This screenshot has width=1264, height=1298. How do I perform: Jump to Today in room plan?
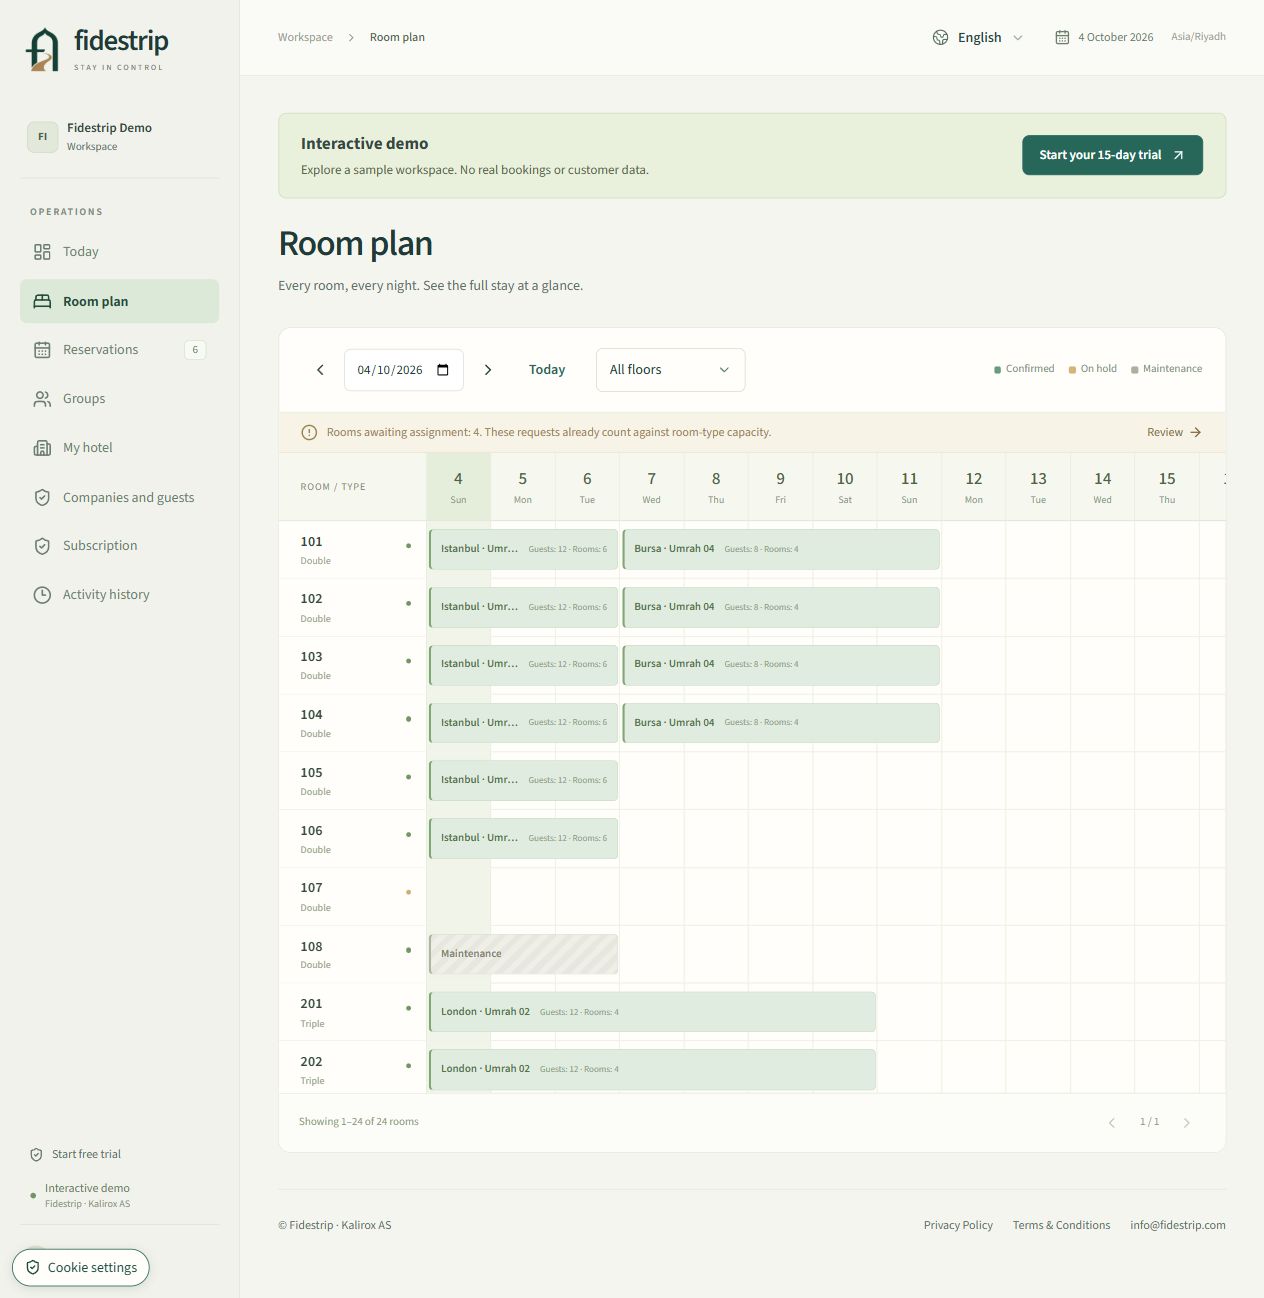click(x=547, y=370)
